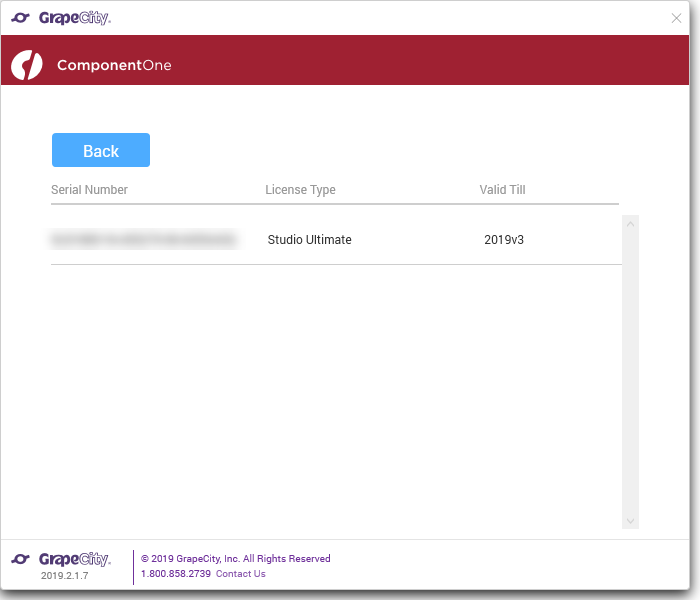Click the scroll down arrow of license list

[630, 521]
